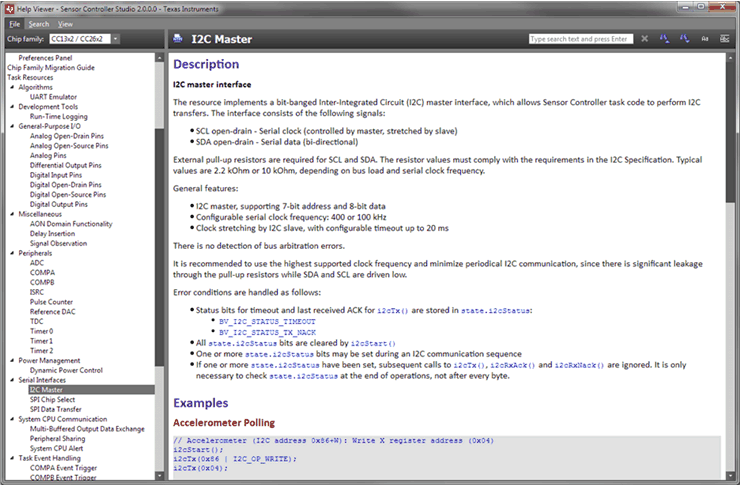Image resolution: width=740 pixels, height=485 pixels.
Task: Click the print icon beside I2C Master title
Action: tap(178, 39)
